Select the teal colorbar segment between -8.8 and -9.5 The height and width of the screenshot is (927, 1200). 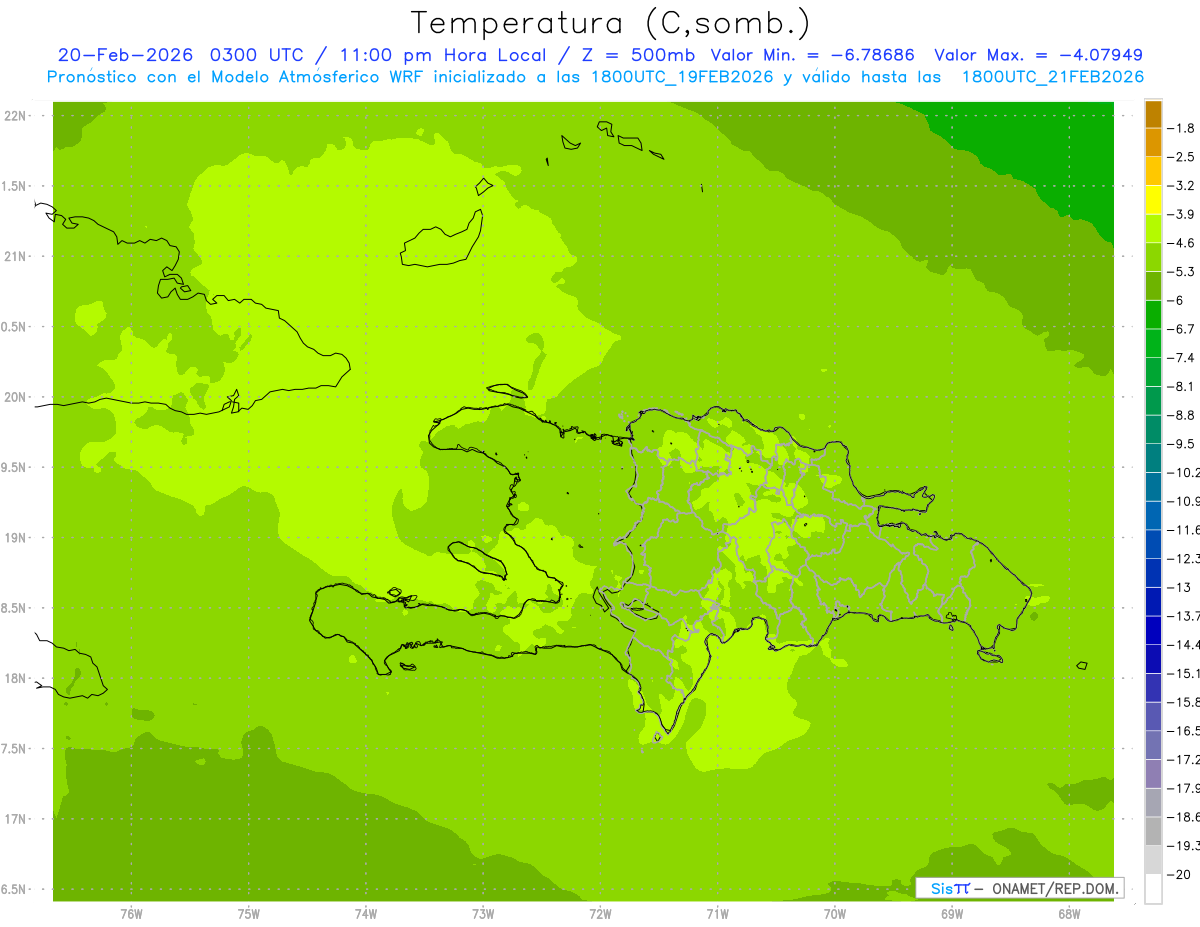tap(1153, 430)
